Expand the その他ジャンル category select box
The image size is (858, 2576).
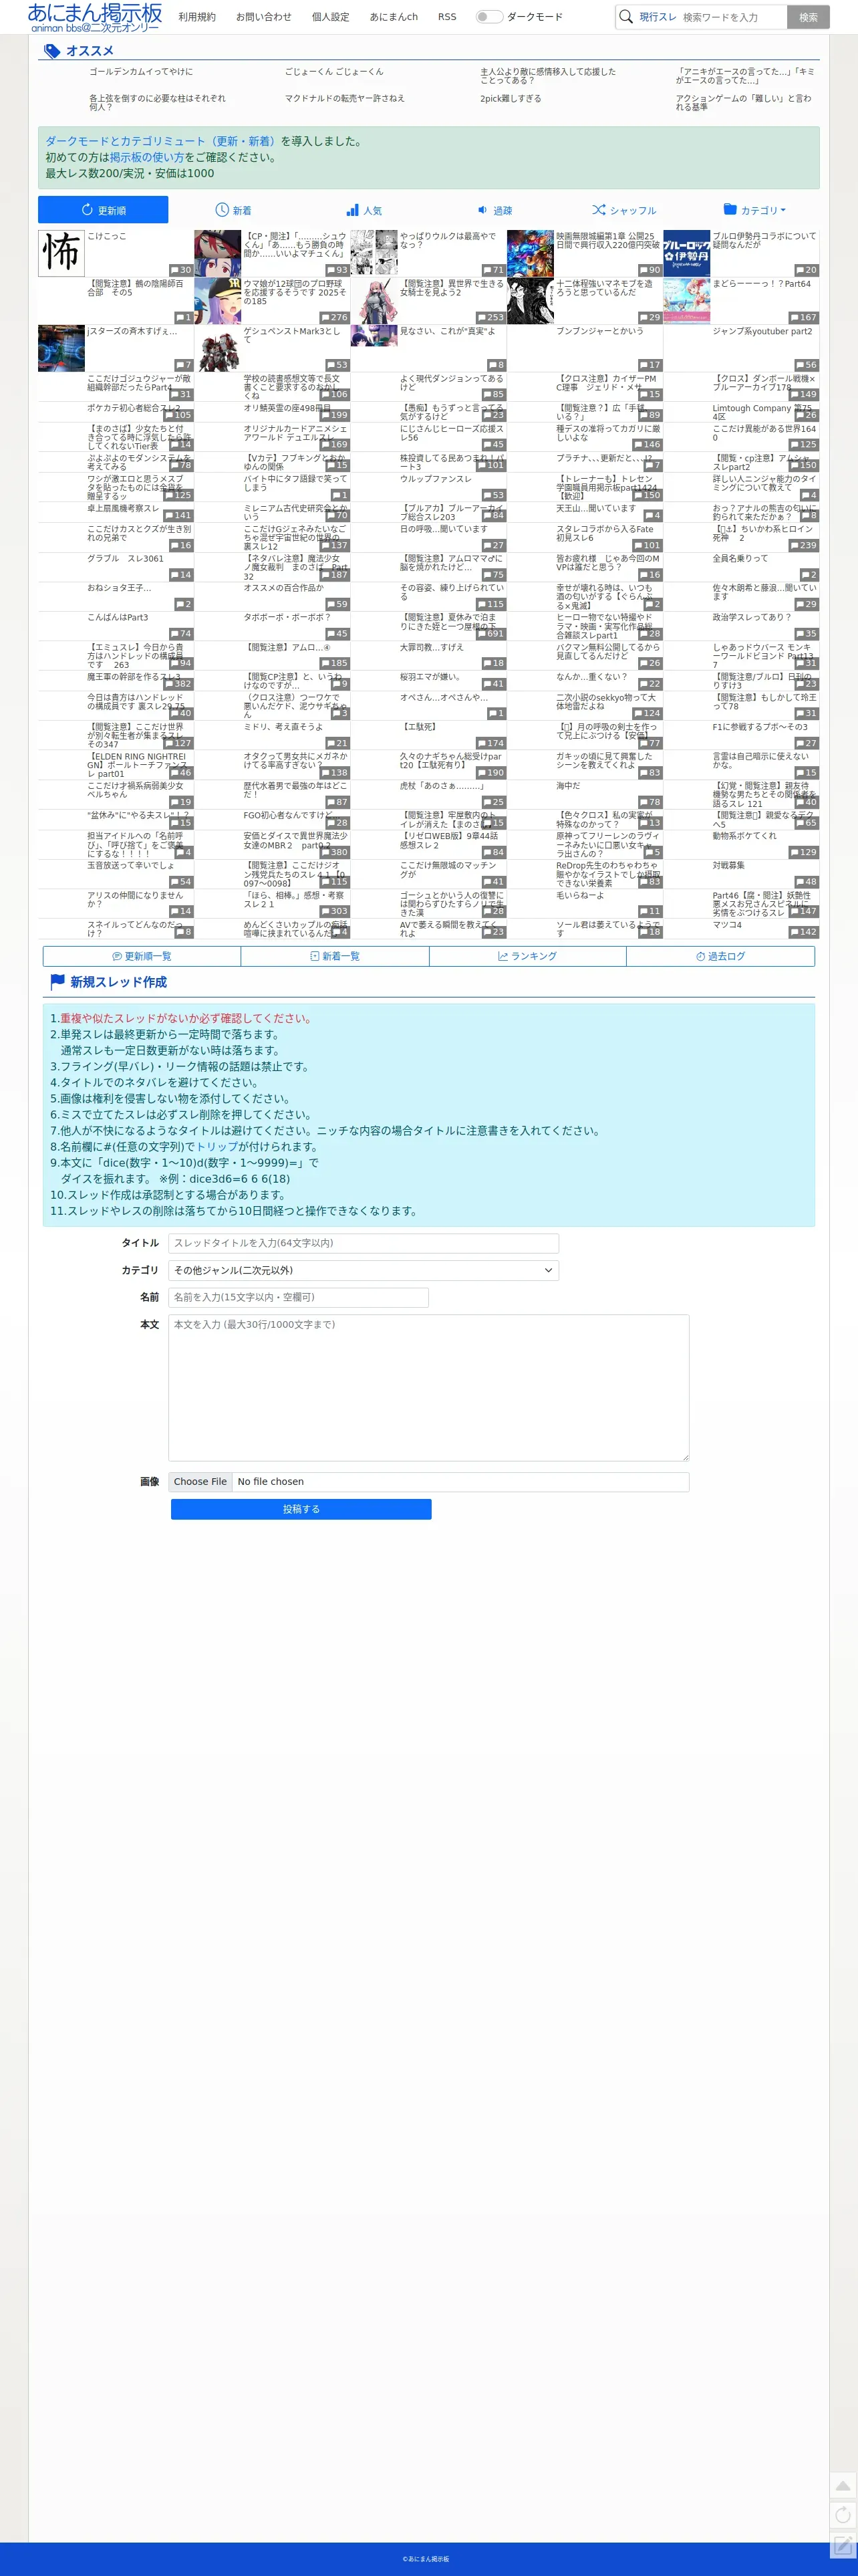point(363,1270)
